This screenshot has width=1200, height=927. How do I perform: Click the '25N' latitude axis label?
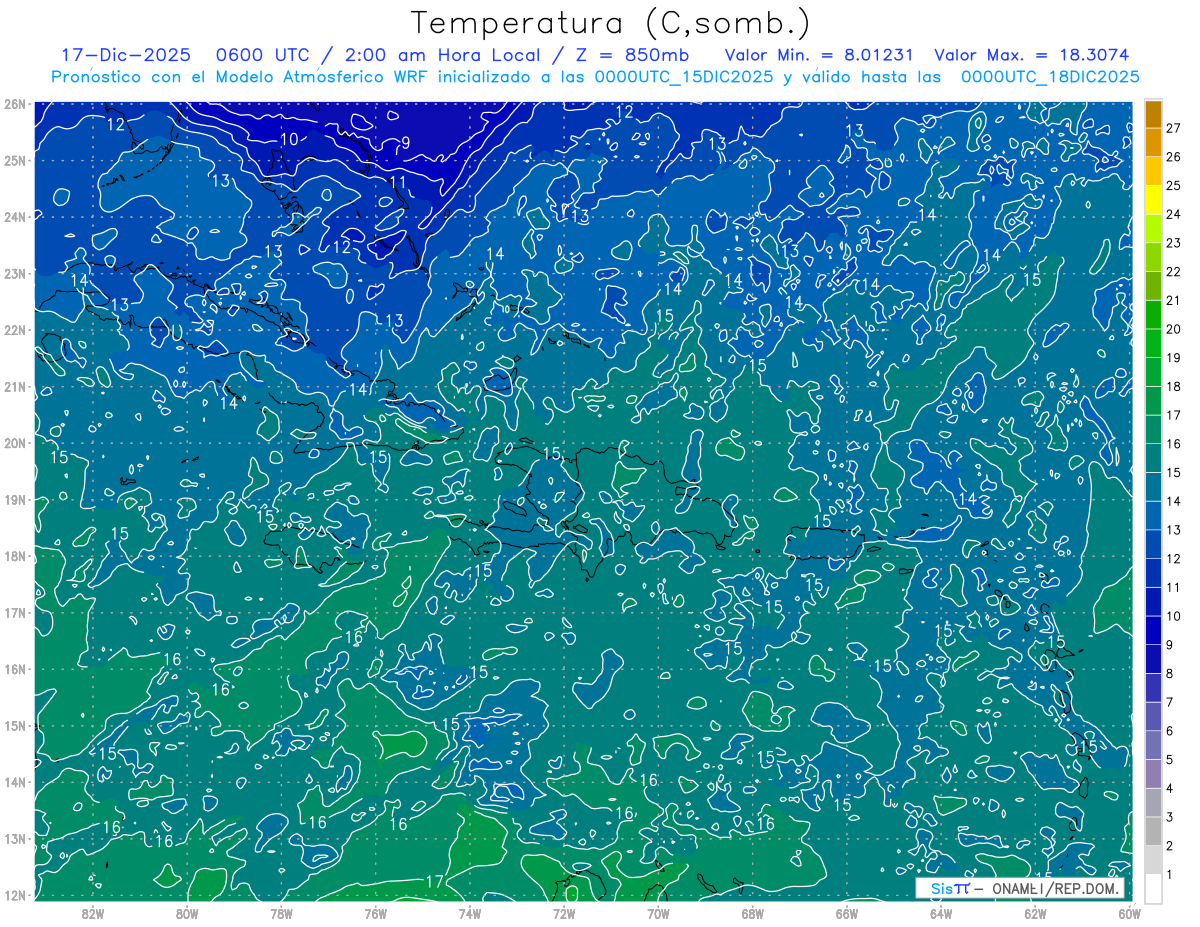click(x=14, y=160)
